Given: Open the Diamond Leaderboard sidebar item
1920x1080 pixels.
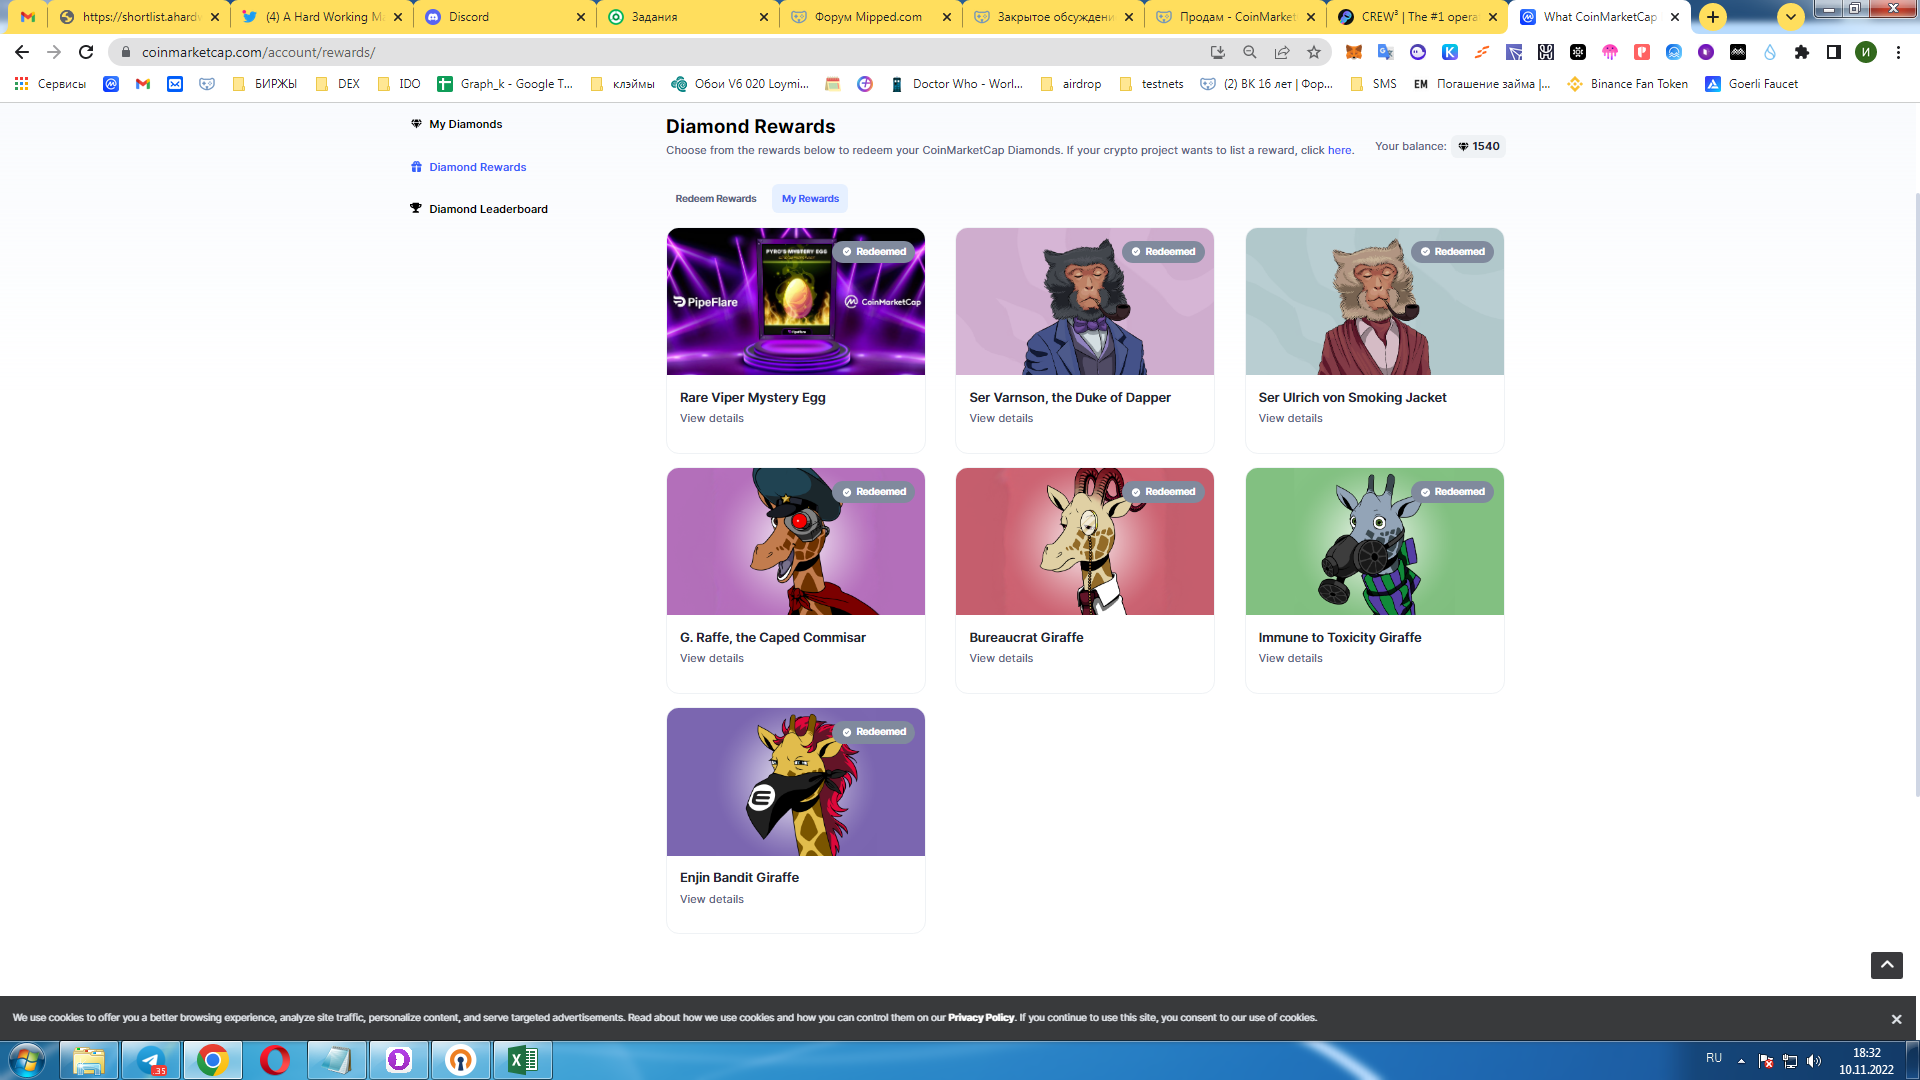Looking at the screenshot, I should click(479, 209).
